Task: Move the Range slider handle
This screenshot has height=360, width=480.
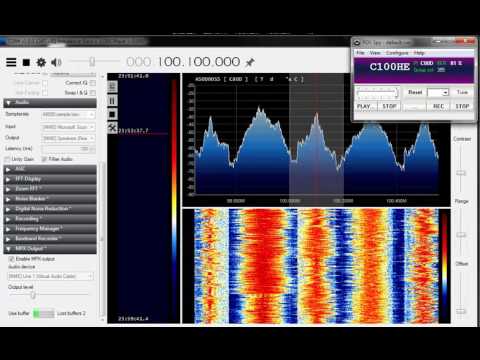Action: [x=461, y=235]
